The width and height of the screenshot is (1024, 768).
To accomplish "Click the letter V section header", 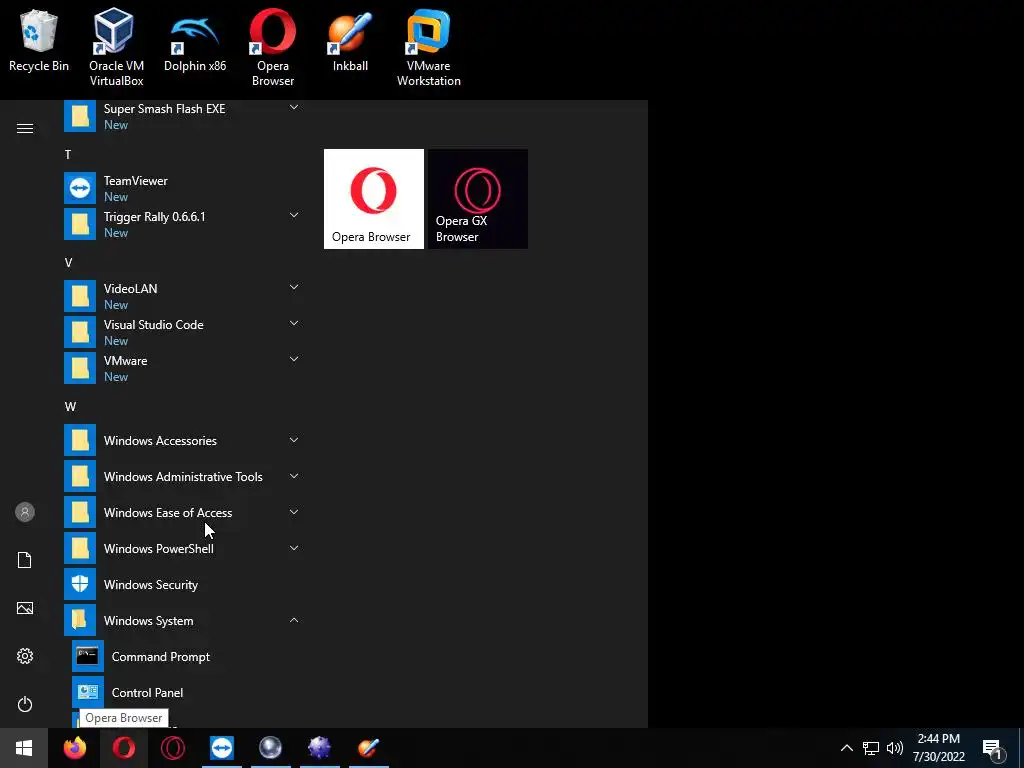I will click(x=68, y=263).
